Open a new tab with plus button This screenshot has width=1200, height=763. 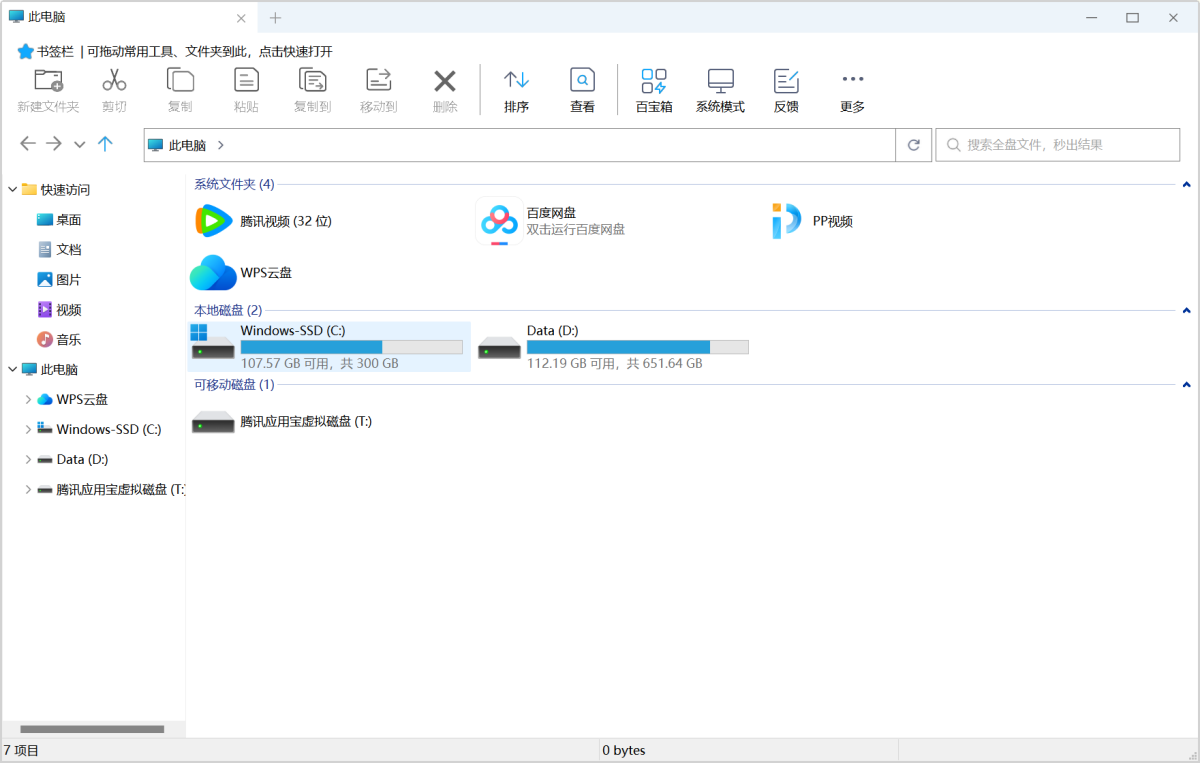[x=275, y=18]
